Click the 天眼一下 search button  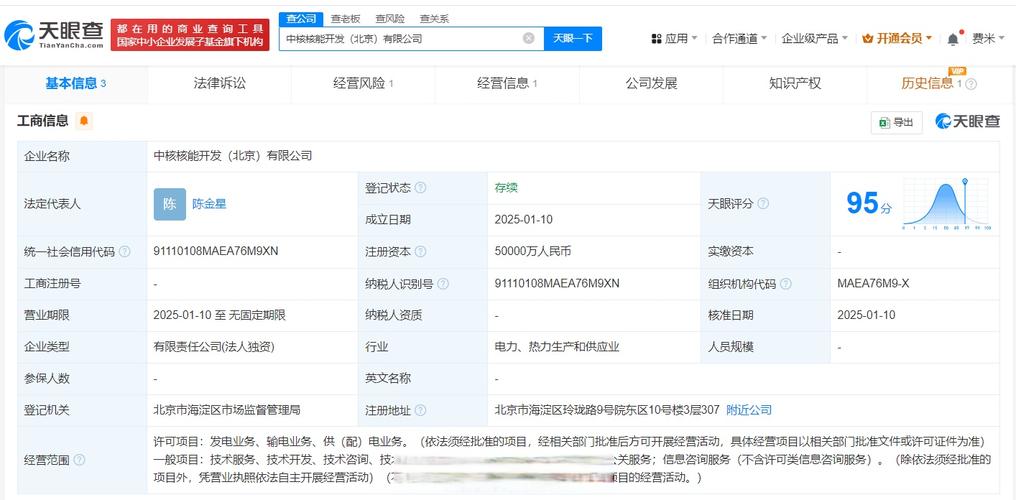[573, 38]
